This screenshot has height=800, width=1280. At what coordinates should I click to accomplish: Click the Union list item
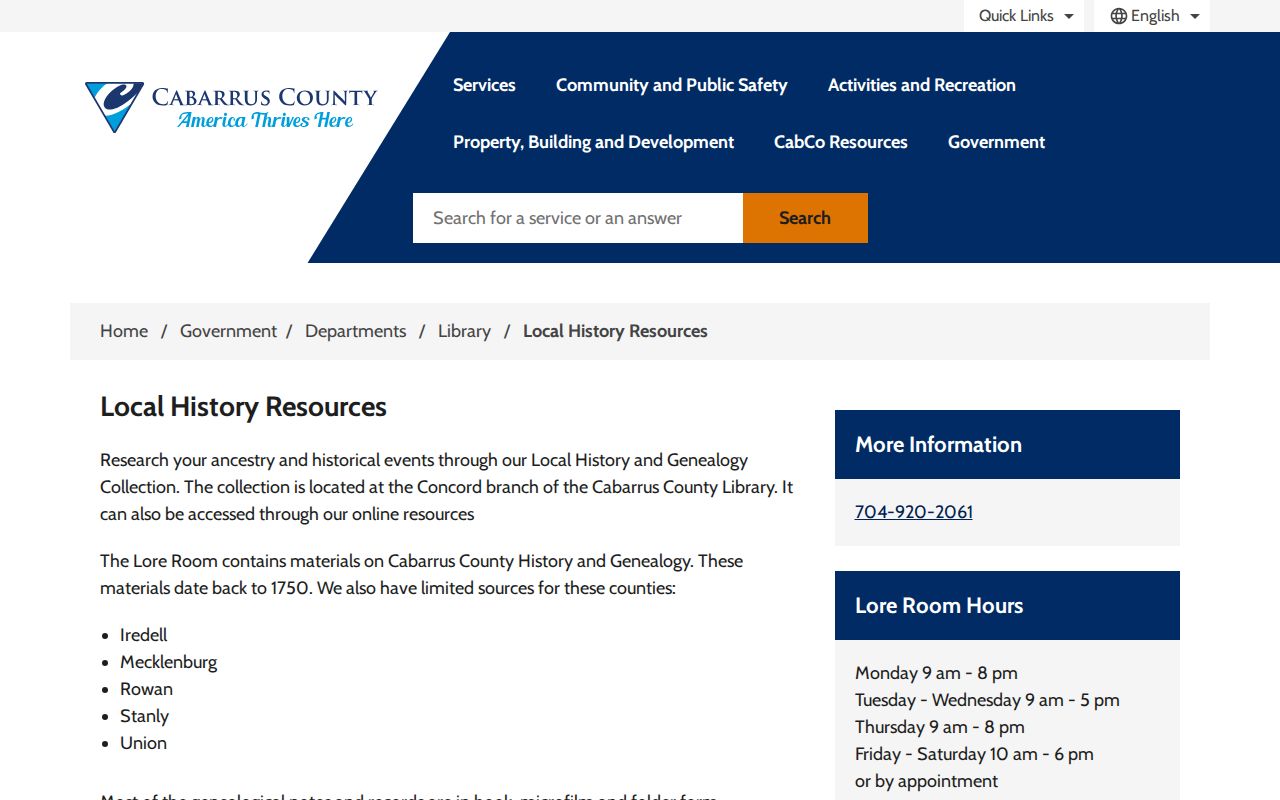pyautogui.click(x=143, y=743)
